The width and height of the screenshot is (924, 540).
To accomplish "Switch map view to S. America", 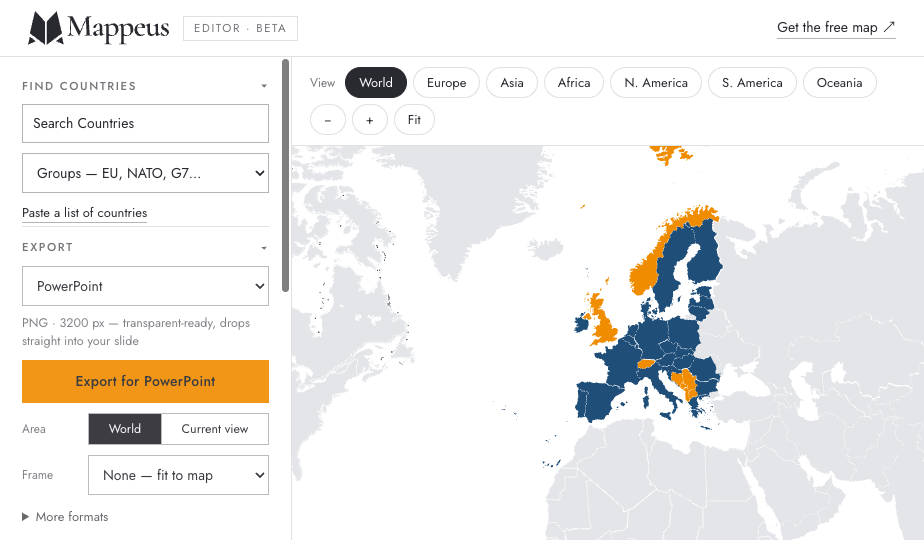I will [x=753, y=83].
